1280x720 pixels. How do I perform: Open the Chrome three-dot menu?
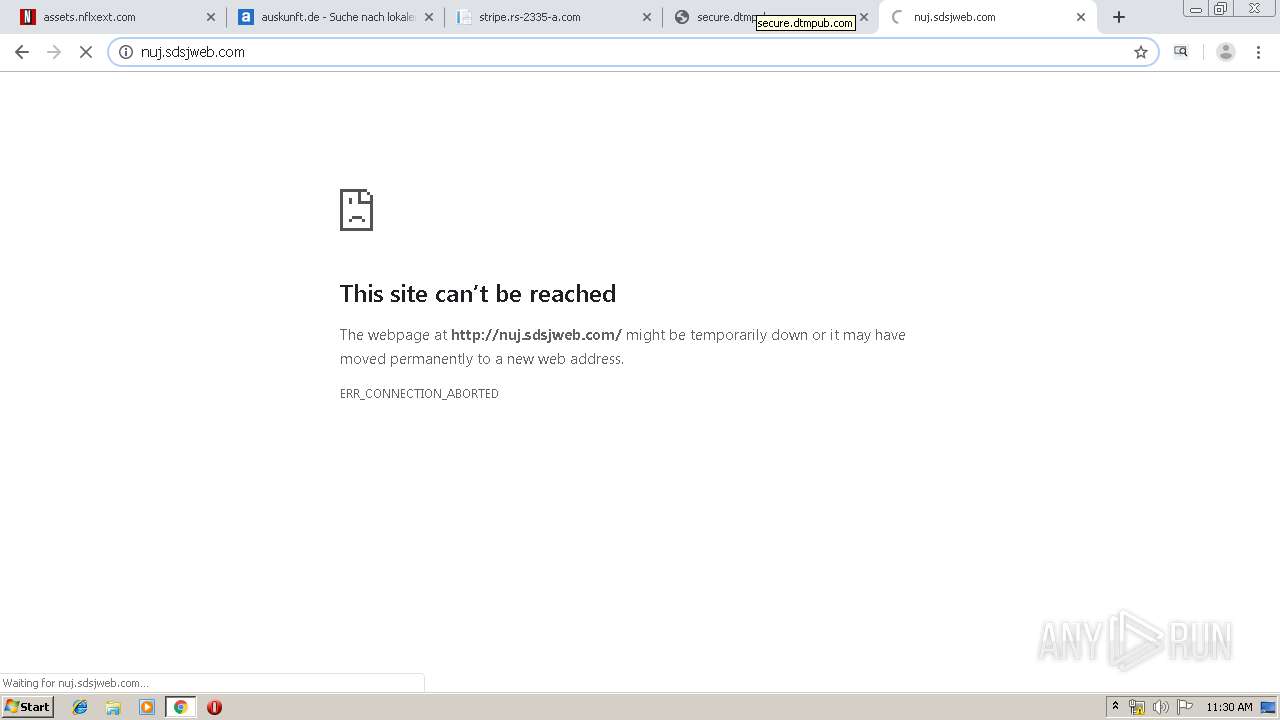point(1258,52)
